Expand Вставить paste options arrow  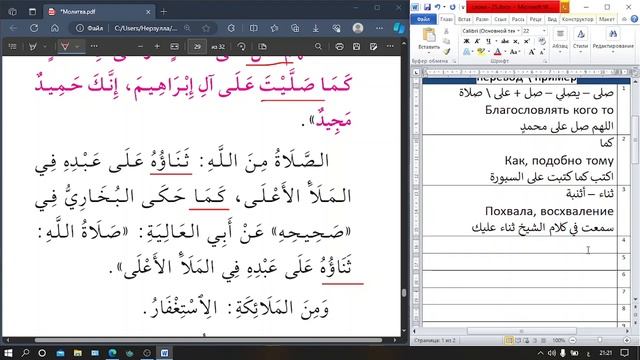(x=429, y=52)
